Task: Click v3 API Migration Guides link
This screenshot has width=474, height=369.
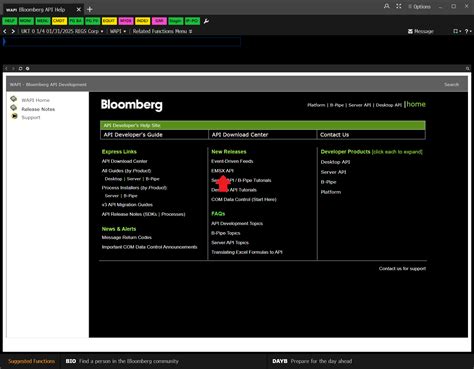Action: click(x=127, y=205)
